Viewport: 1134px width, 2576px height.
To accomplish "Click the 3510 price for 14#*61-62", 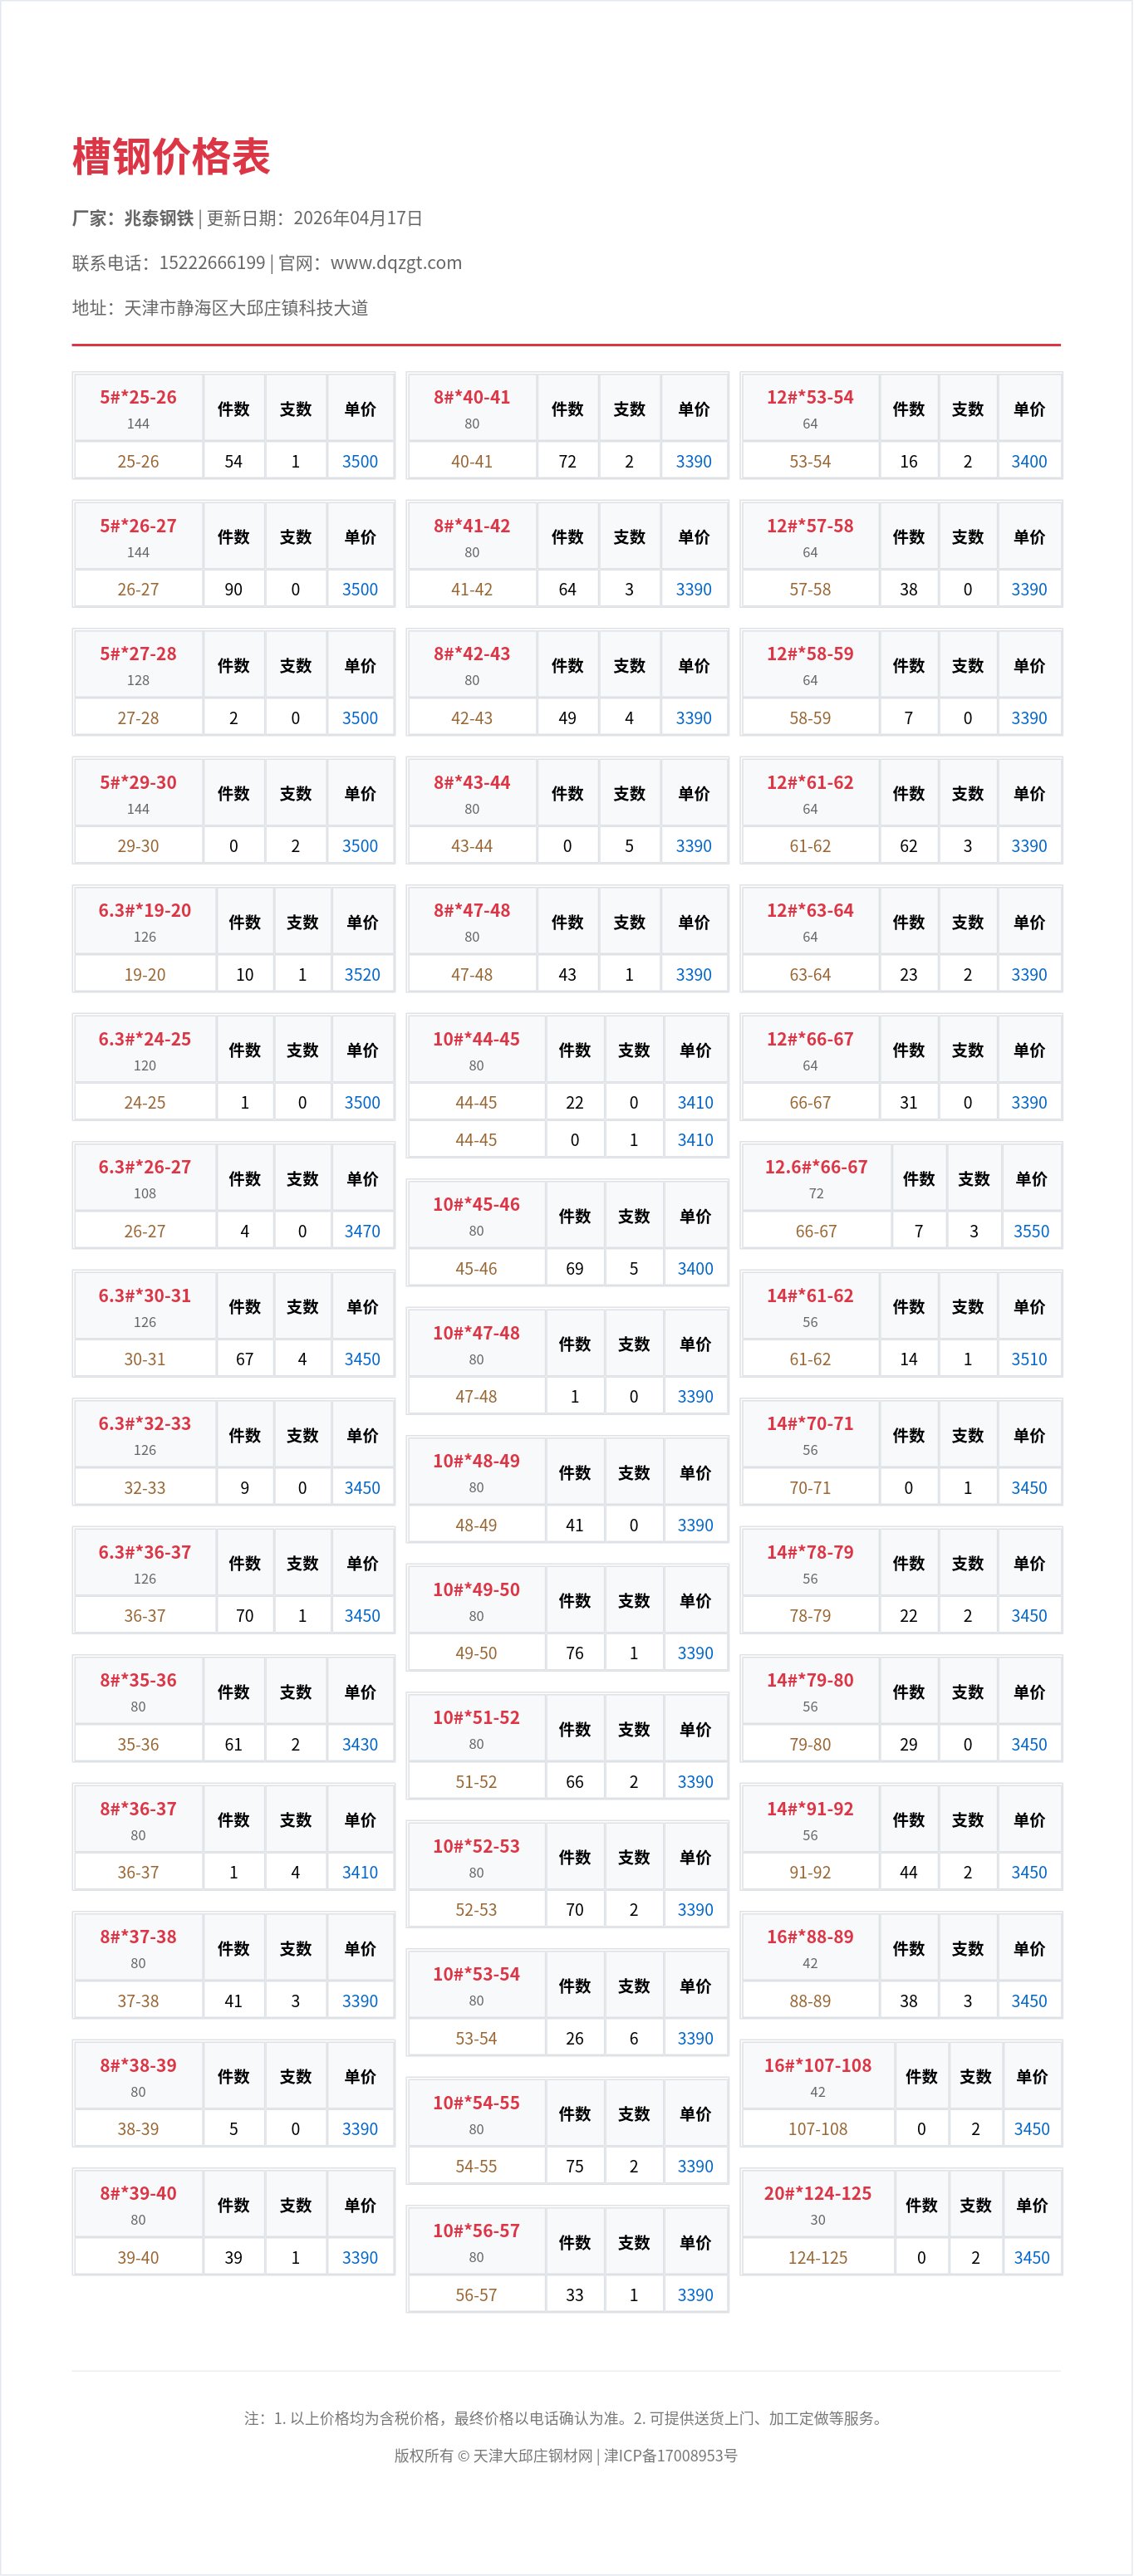I will 1029,1359.
